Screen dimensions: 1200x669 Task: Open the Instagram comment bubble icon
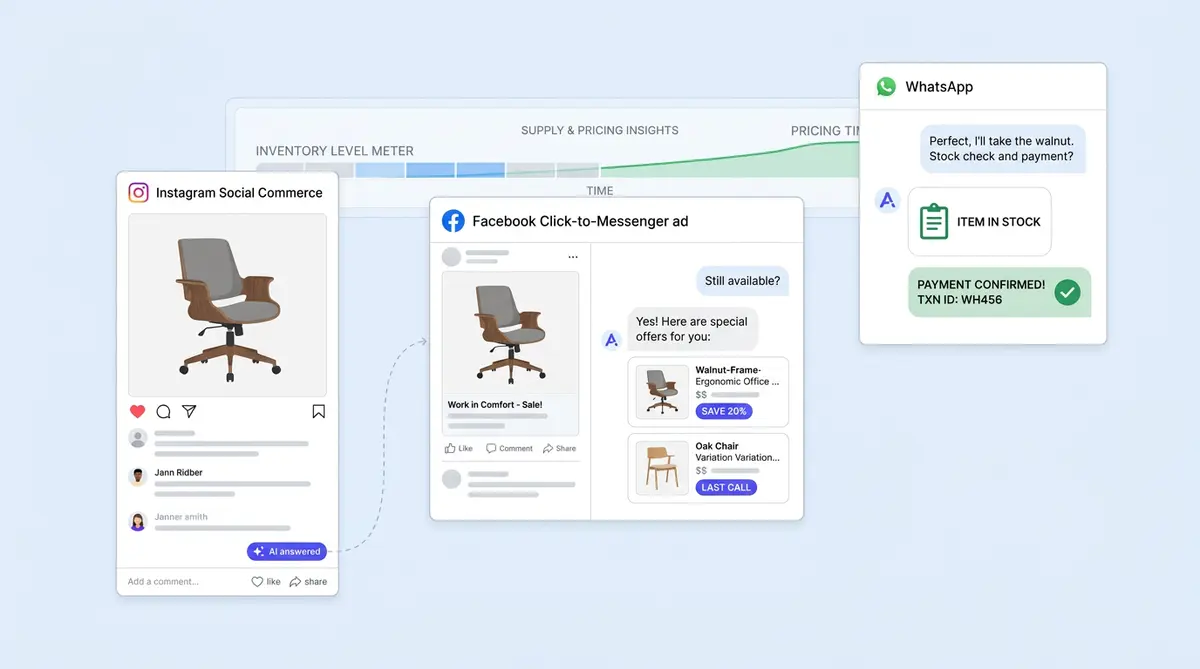point(163,411)
